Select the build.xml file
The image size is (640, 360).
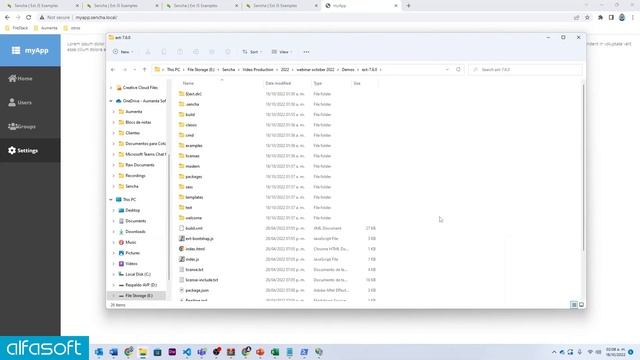pos(194,228)
